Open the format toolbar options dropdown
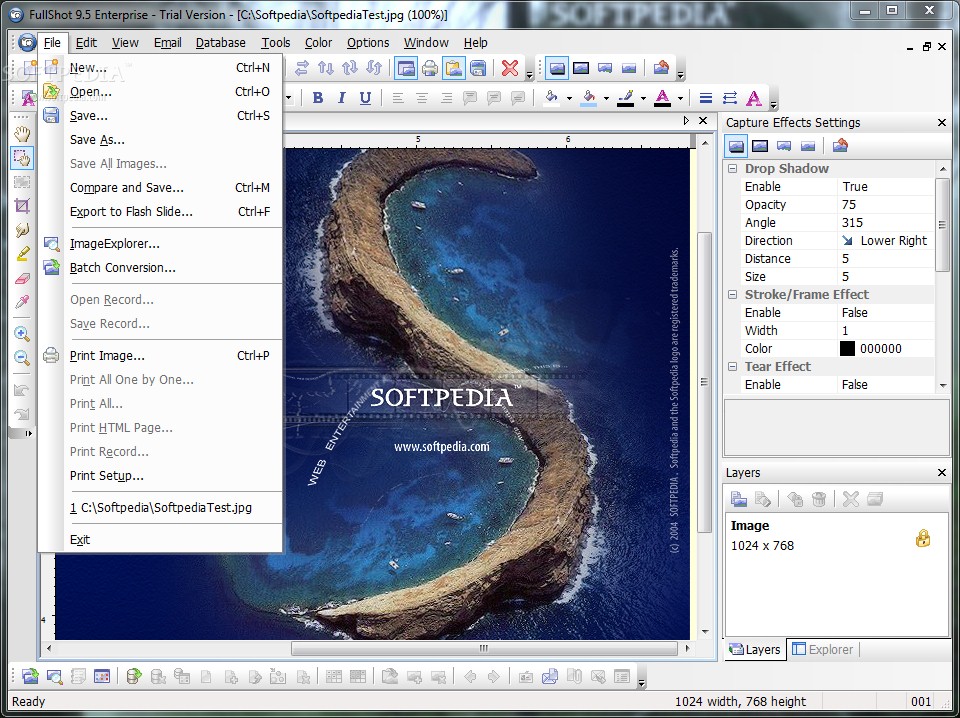Screen dimensions: 960x718 pyautogui.click(x=774, y=105)
